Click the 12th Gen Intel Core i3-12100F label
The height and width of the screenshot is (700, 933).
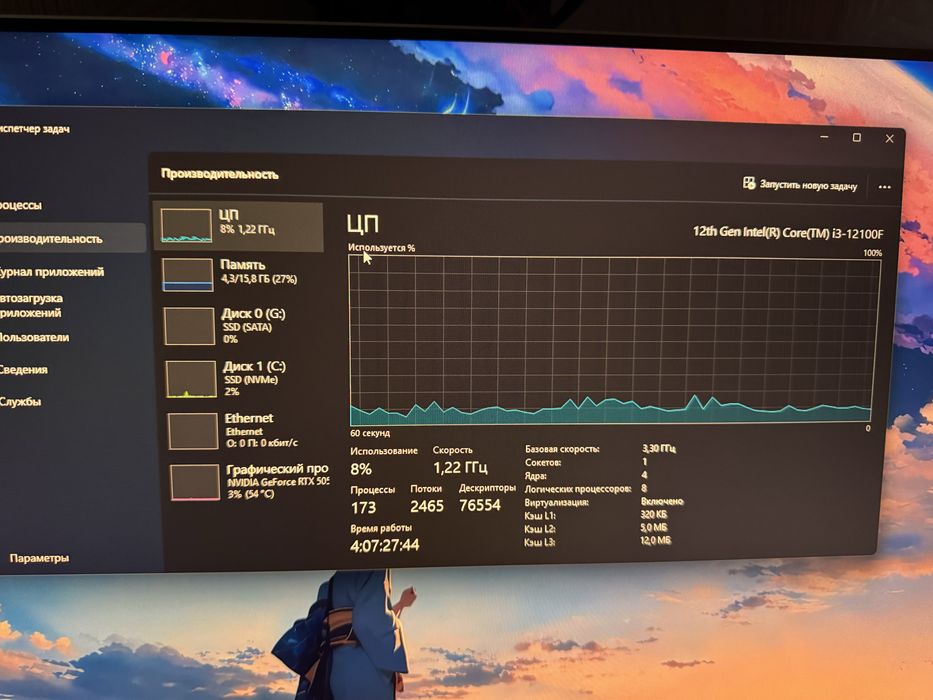coord(788,232)
